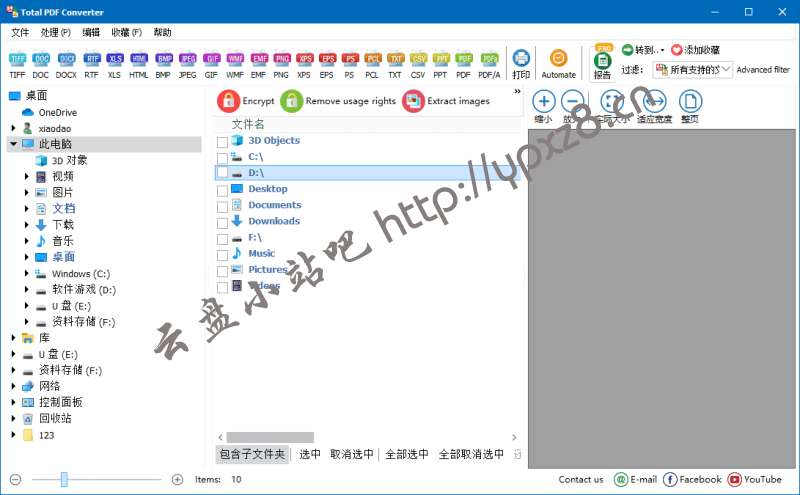The image size is (800, 495).
Task: Open the Advanced filter link
Action: (x=763, y=69)
